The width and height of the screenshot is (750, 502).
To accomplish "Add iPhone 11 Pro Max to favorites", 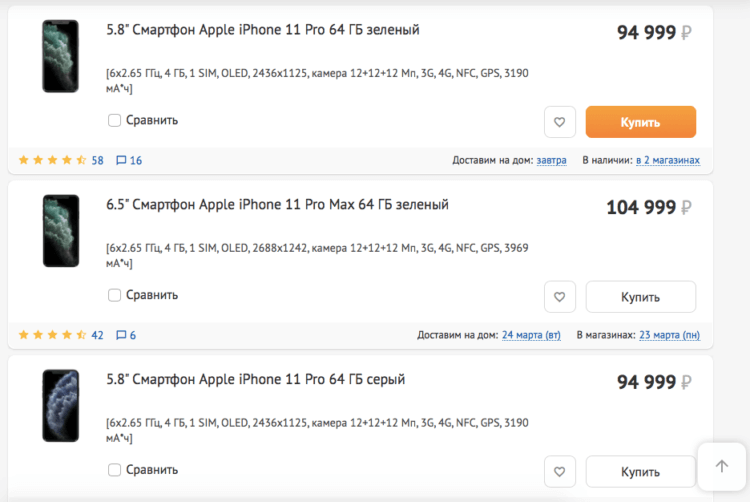I will click(560, 297).
